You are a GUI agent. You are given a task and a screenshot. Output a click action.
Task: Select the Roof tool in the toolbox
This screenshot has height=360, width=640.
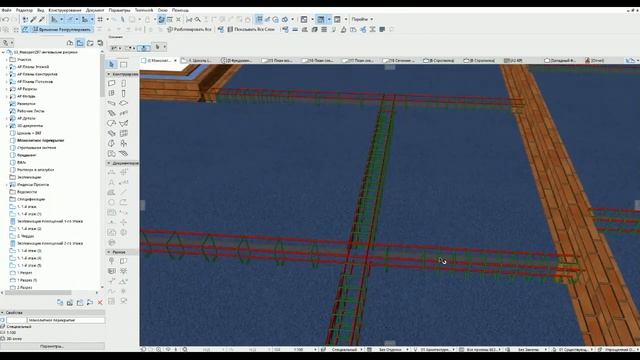(x=112, y=123)
